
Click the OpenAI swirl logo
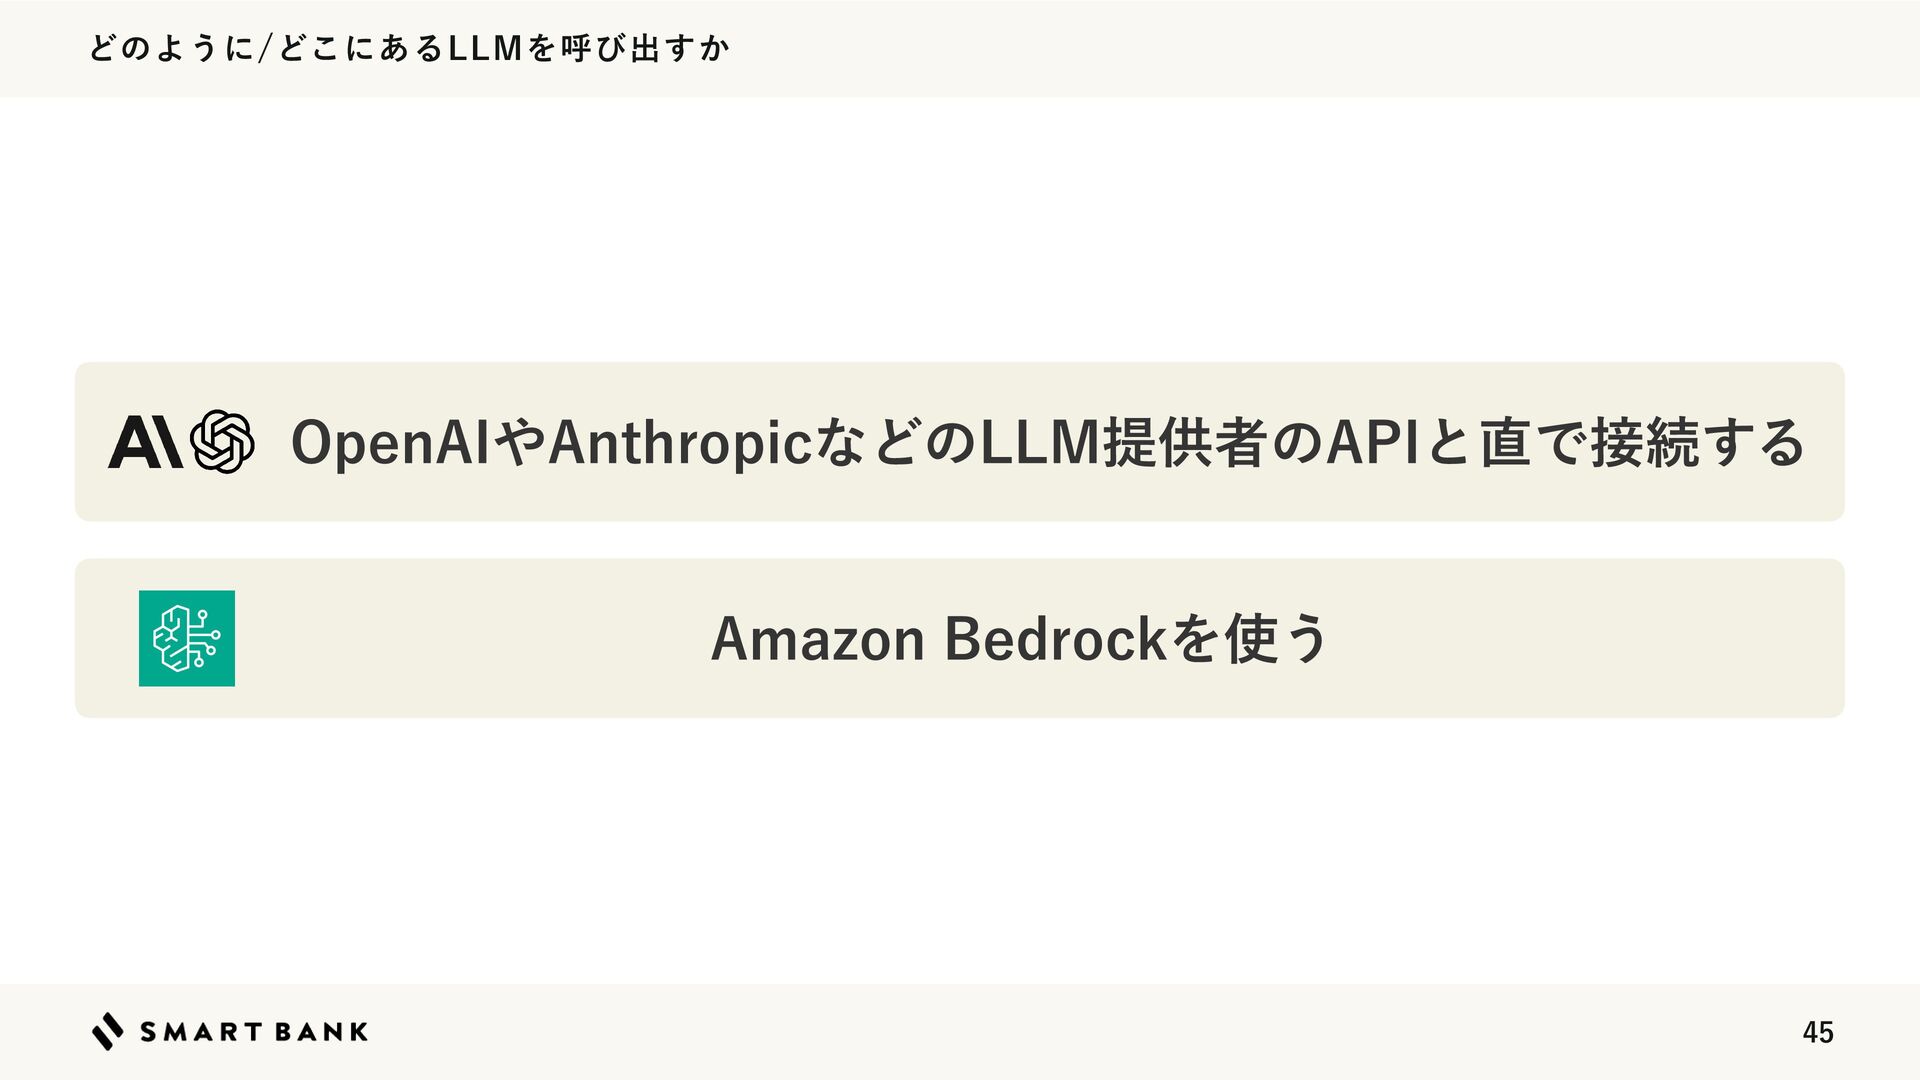coord(222,442)
